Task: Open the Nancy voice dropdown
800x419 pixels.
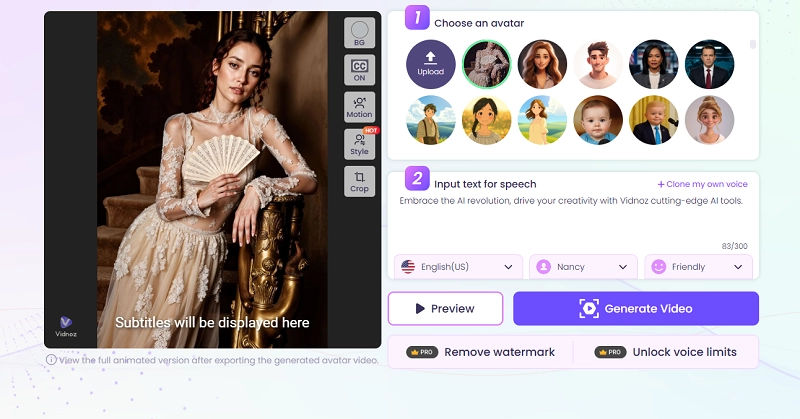Action: click(583, 267)
